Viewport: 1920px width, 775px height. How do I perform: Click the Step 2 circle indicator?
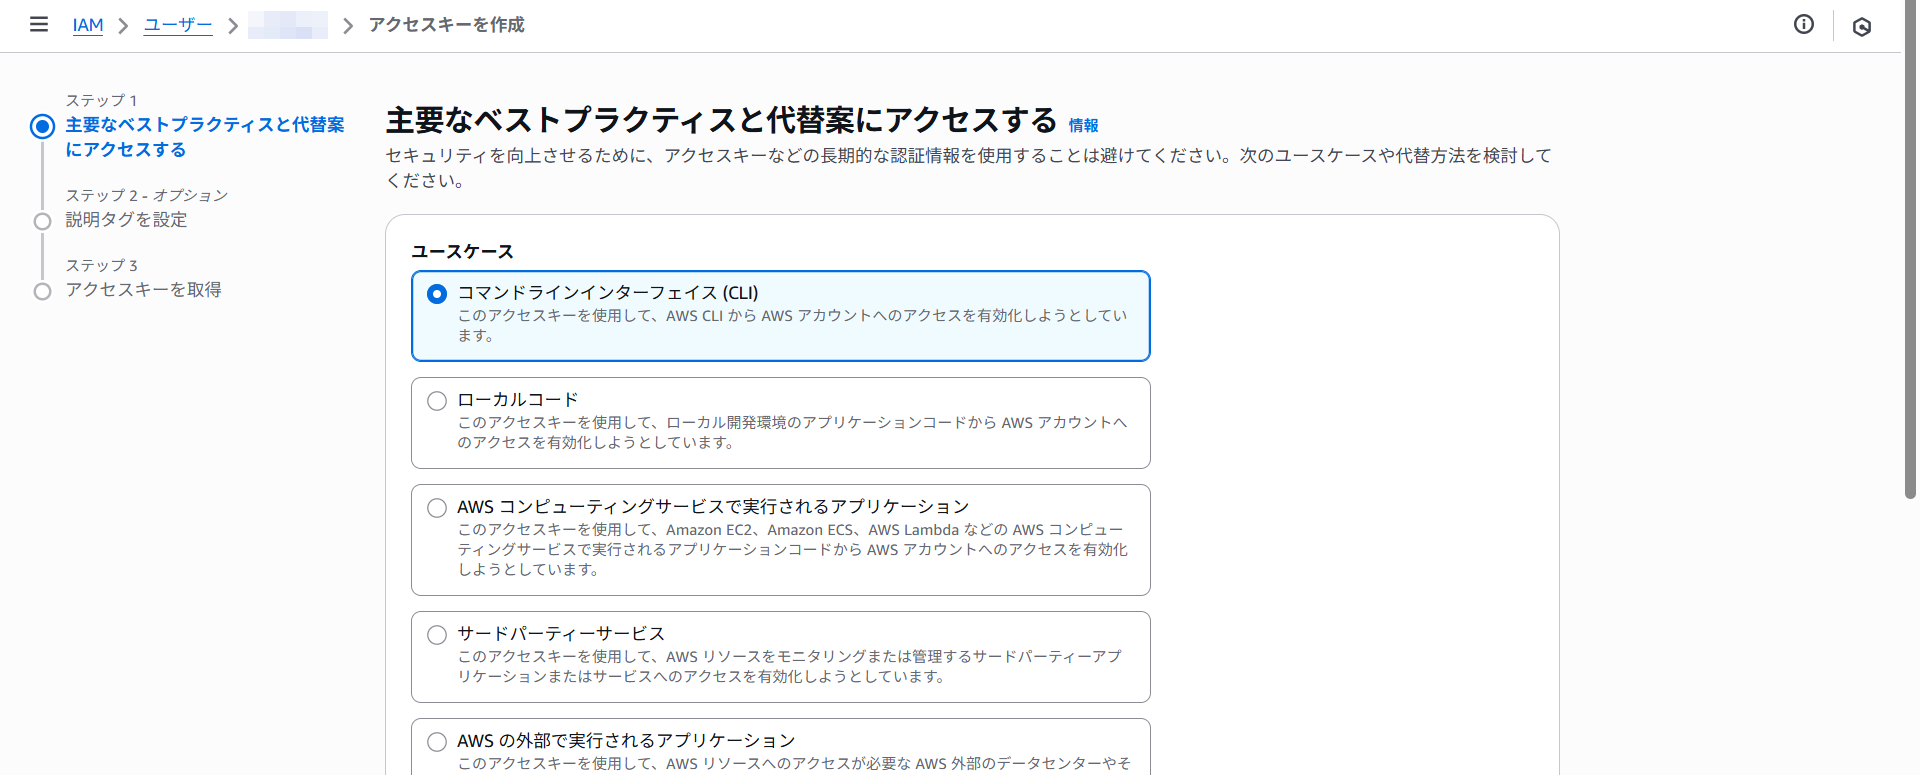[x=42, y=221]
